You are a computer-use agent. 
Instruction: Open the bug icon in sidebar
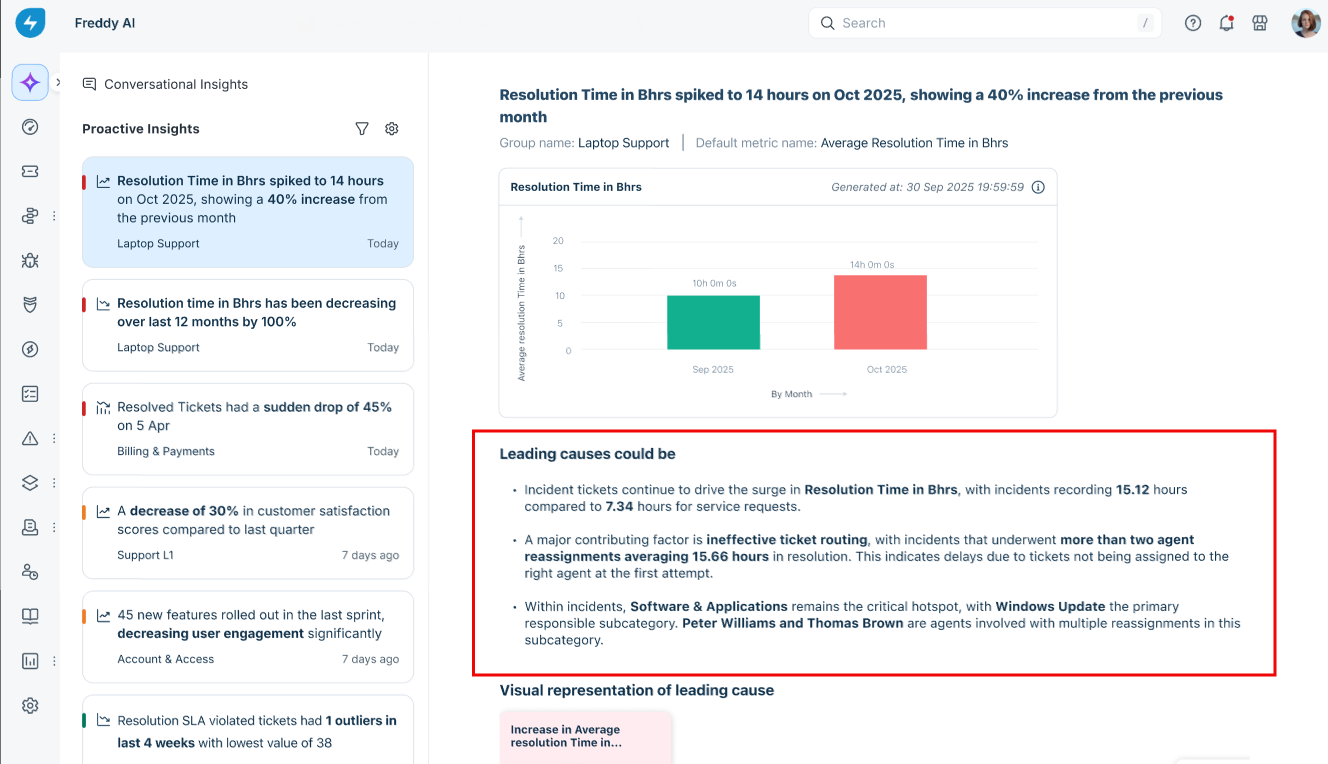(x=30, y=260)
